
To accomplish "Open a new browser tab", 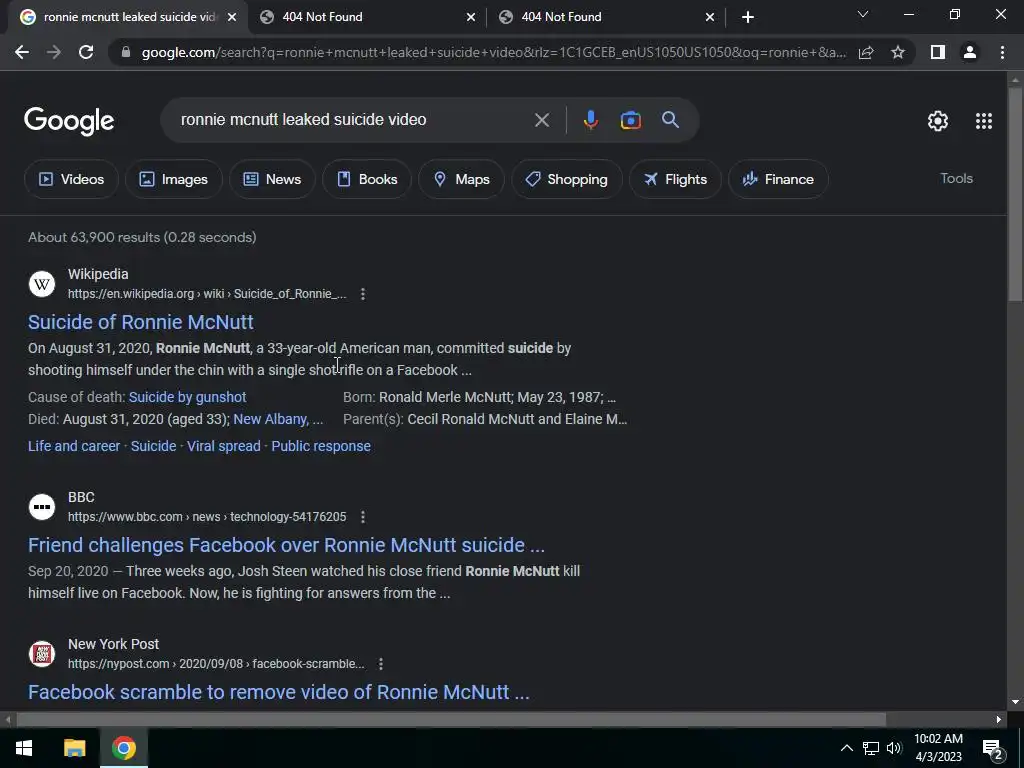I will point(748,17).
